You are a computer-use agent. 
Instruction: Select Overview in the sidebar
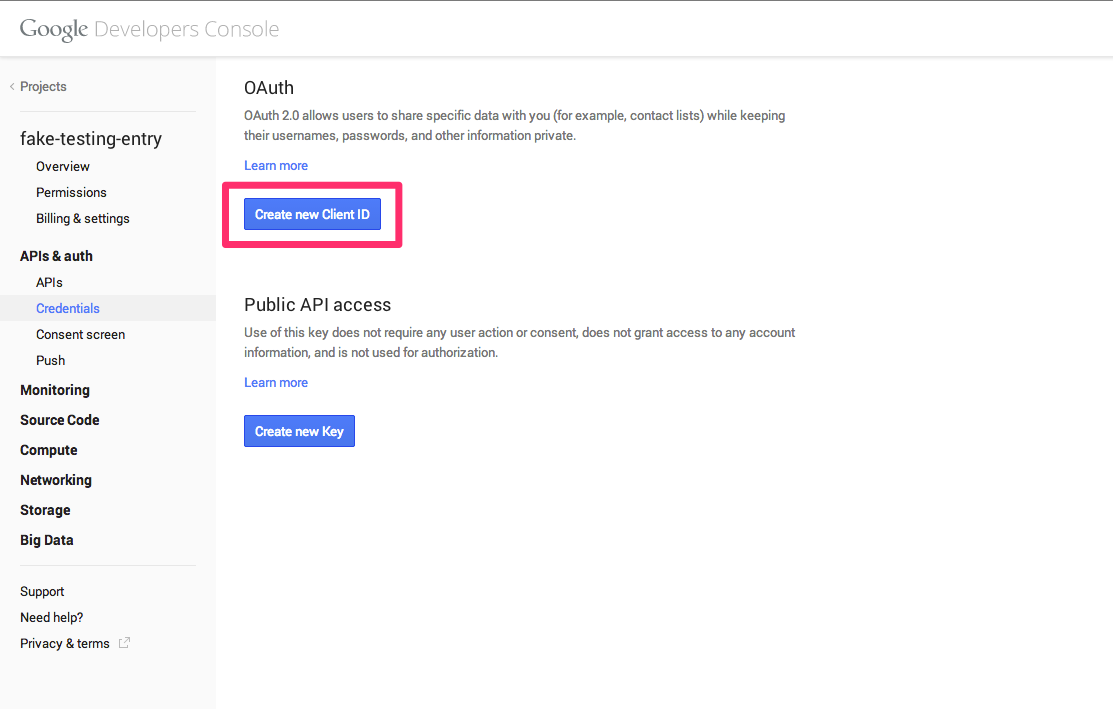[62, 166]
